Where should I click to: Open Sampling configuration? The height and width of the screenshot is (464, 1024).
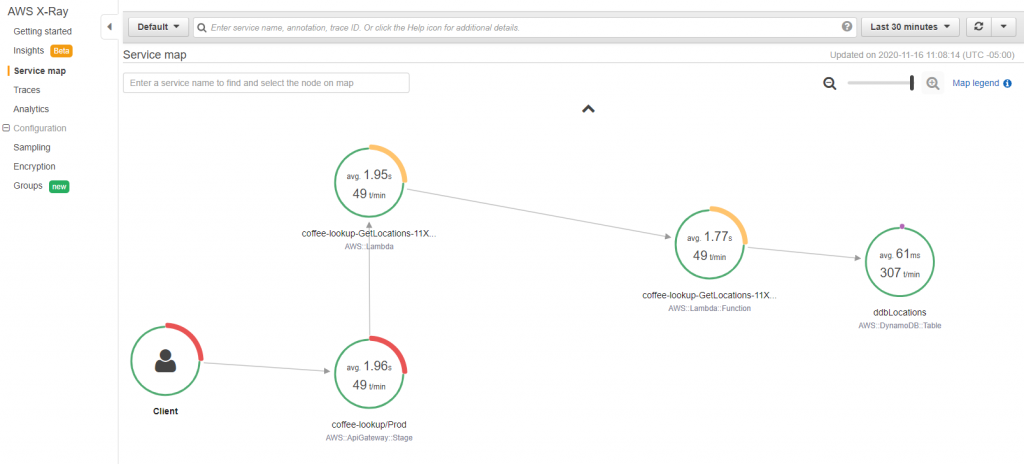point(32,148)
